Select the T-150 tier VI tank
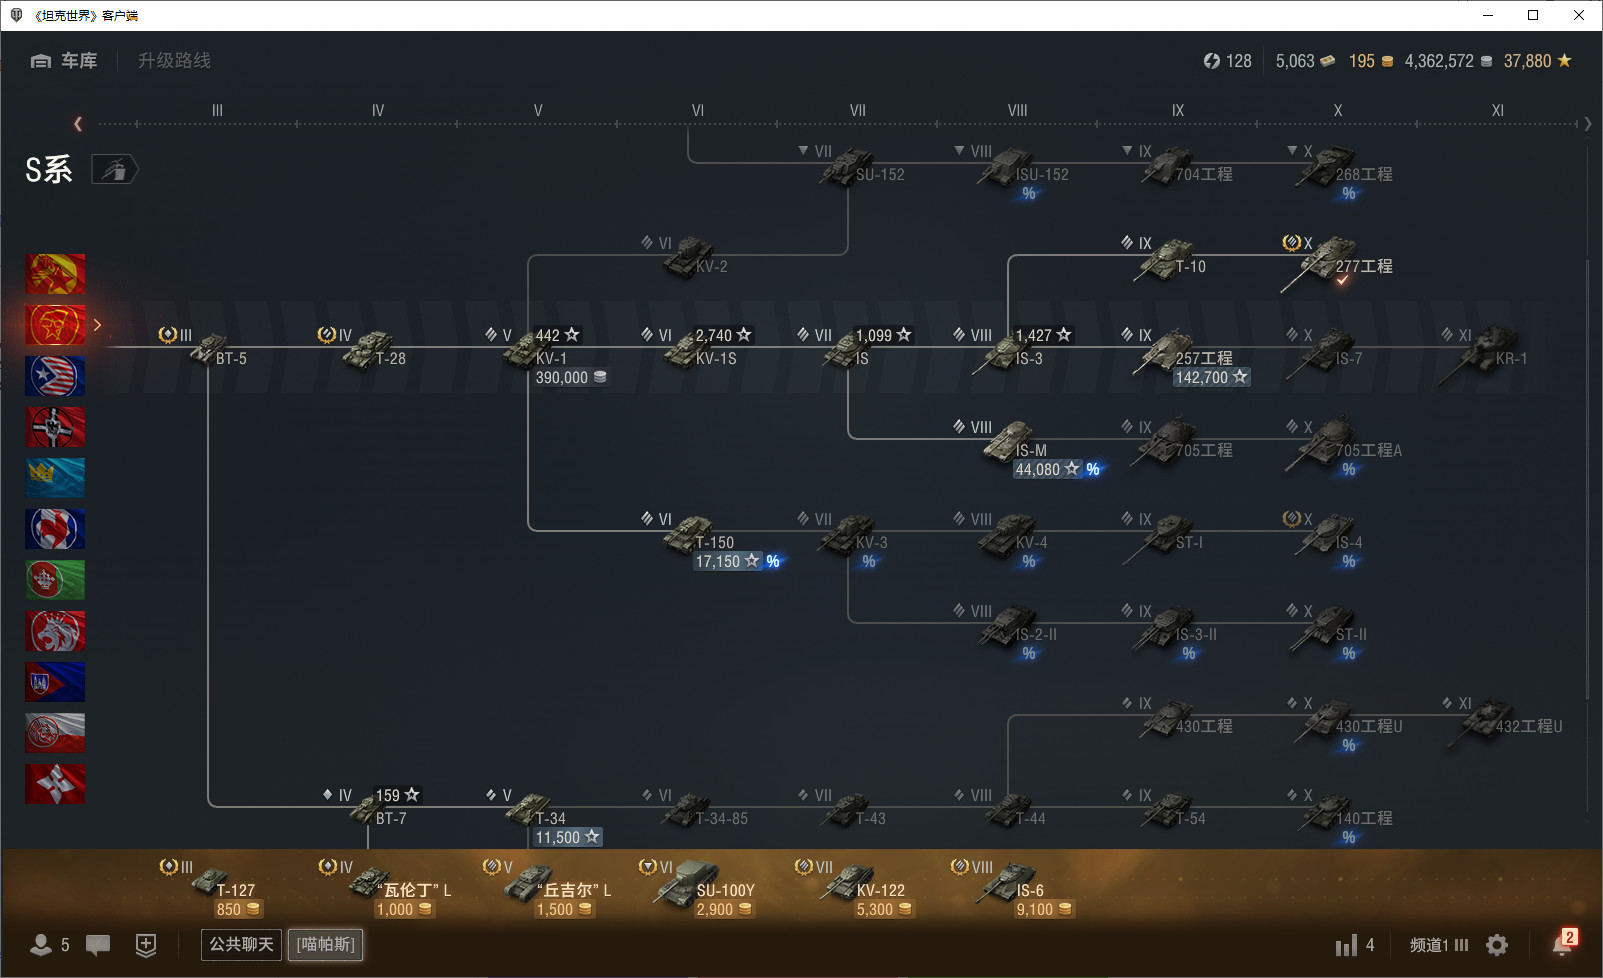 [x=710, y=540]
